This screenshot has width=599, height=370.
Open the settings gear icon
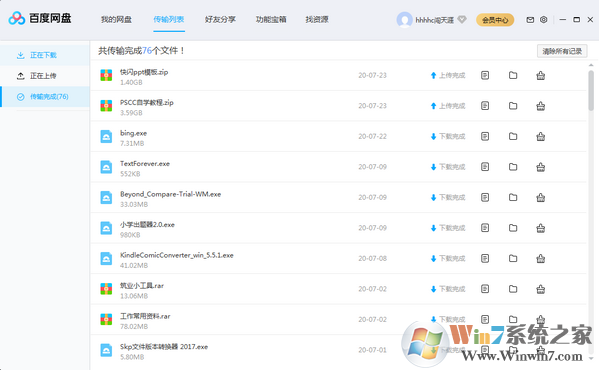click(x=544, y=19)
